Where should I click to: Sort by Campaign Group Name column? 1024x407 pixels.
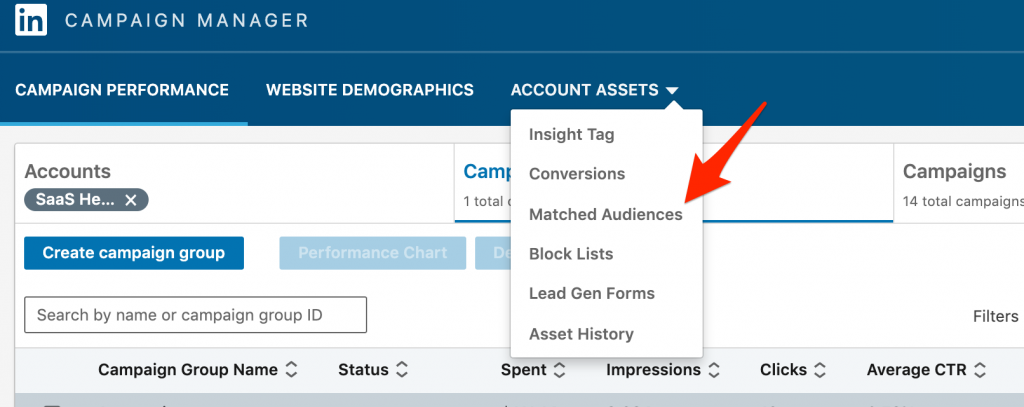pyautogui.click(x=198, y=370)
